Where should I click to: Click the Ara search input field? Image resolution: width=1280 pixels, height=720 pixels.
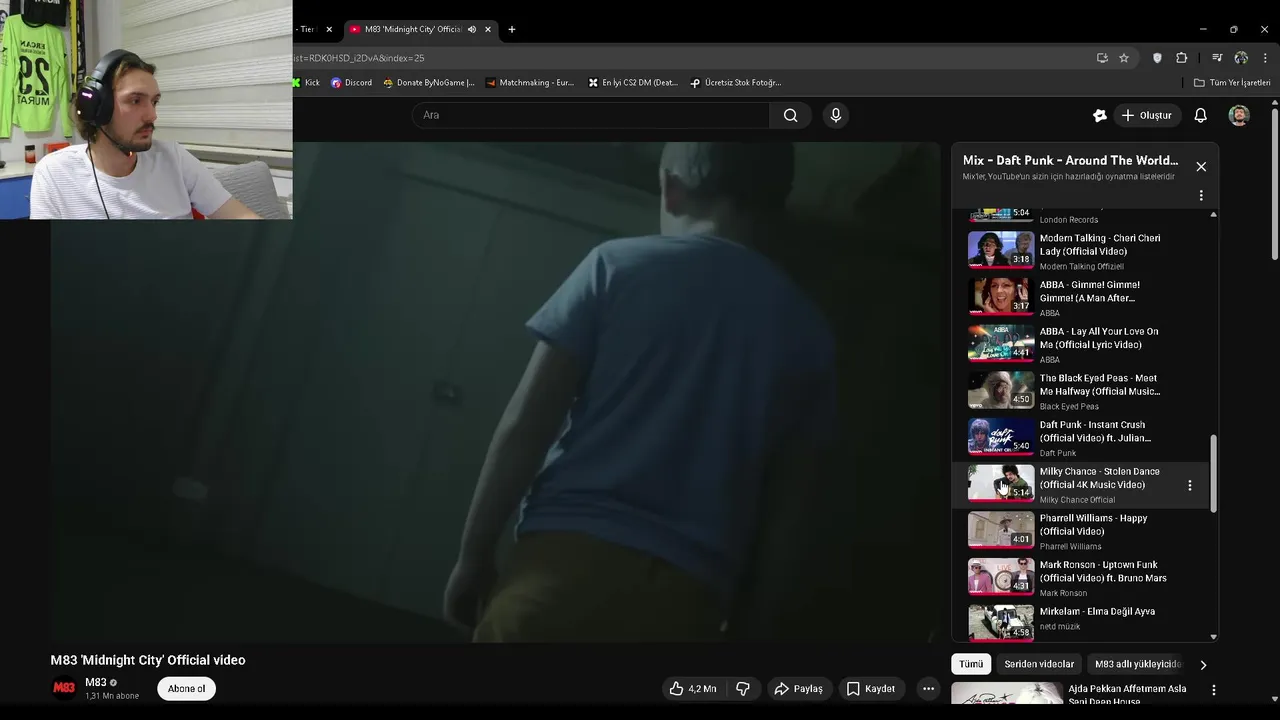[590, 115]
